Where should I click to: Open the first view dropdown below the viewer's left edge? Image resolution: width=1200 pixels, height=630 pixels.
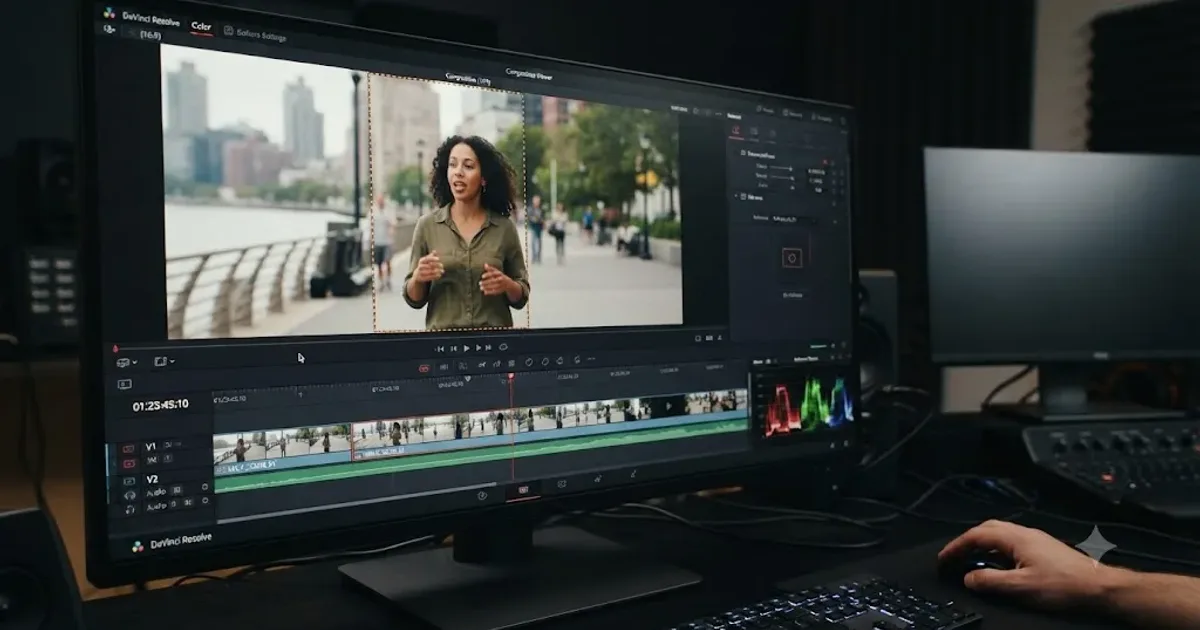pos(127,362)
